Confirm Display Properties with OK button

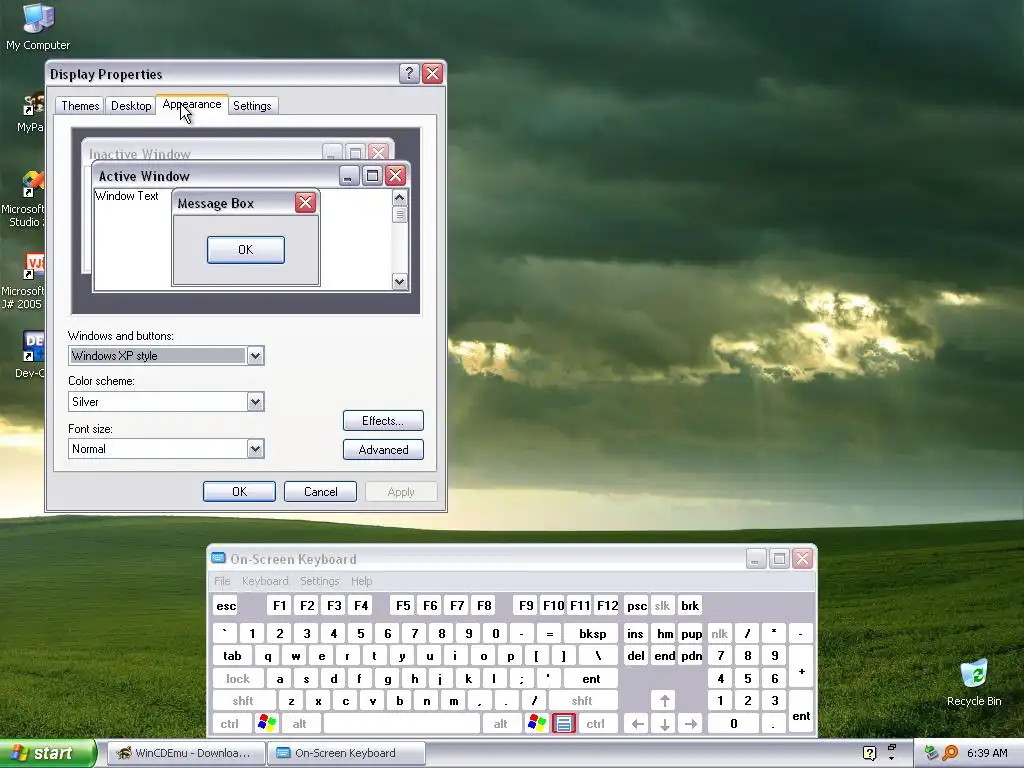tap(239, 491)
